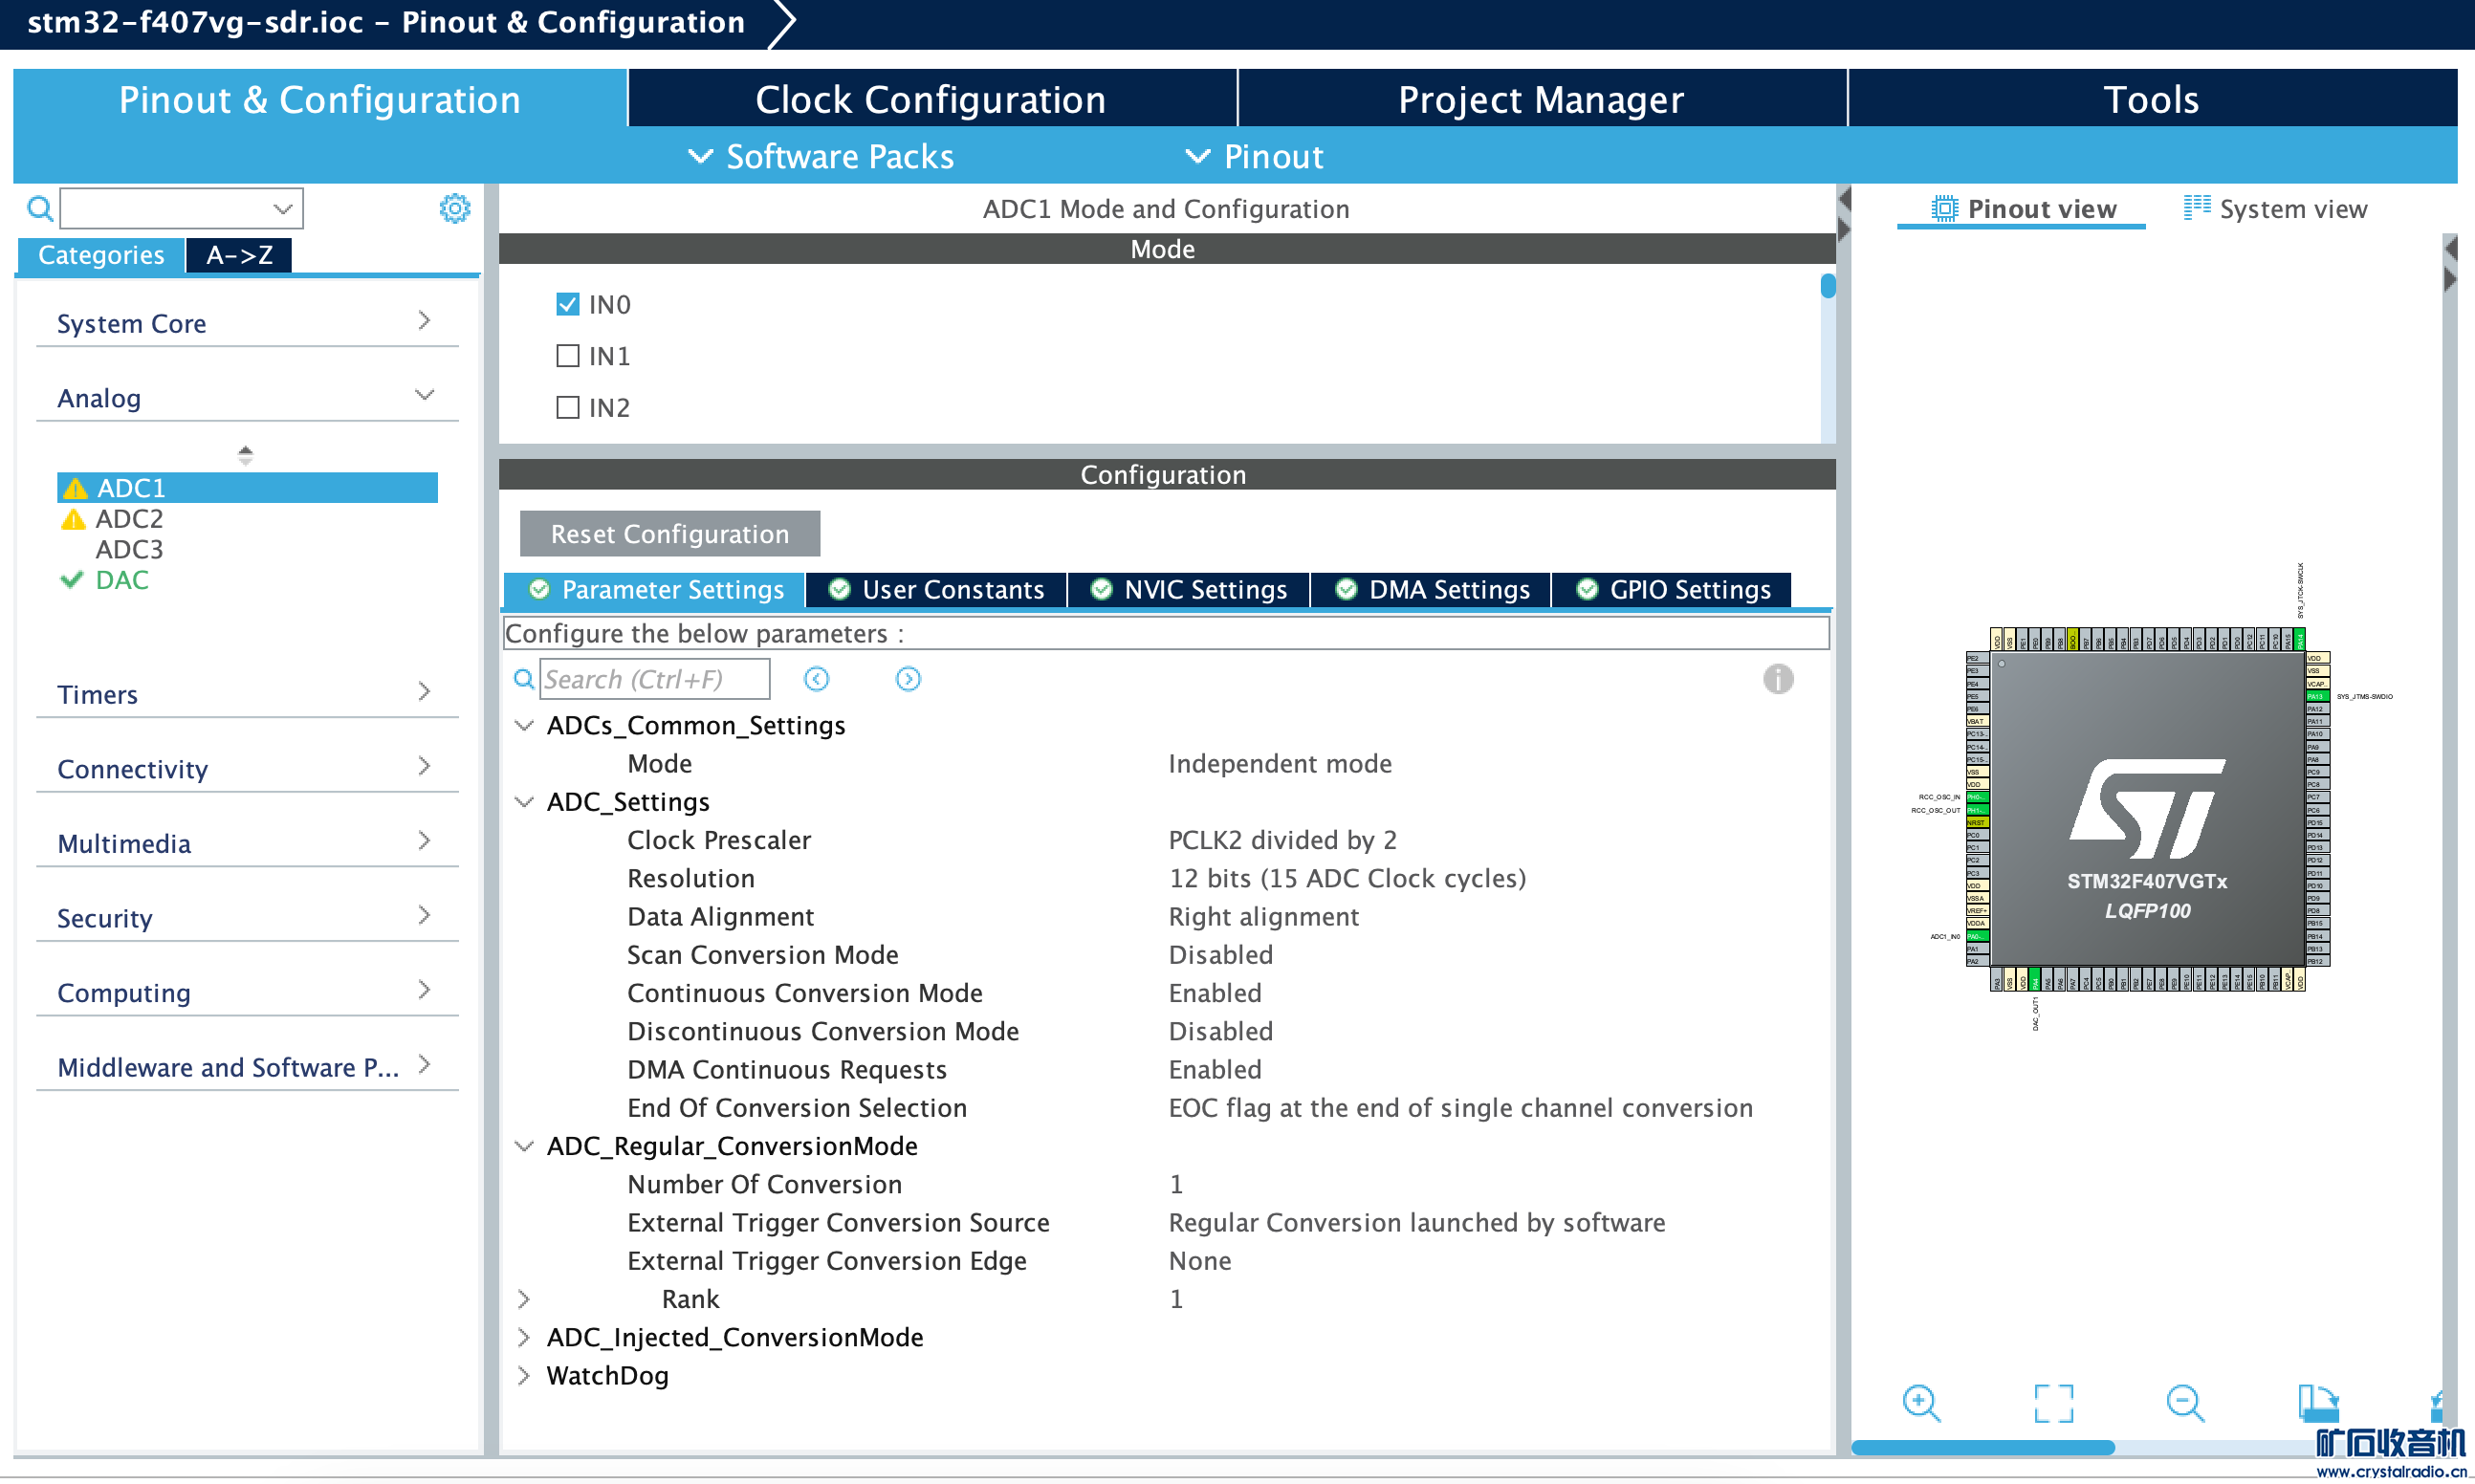Open the Pinout dropdown menu

tap(1254, 156)
